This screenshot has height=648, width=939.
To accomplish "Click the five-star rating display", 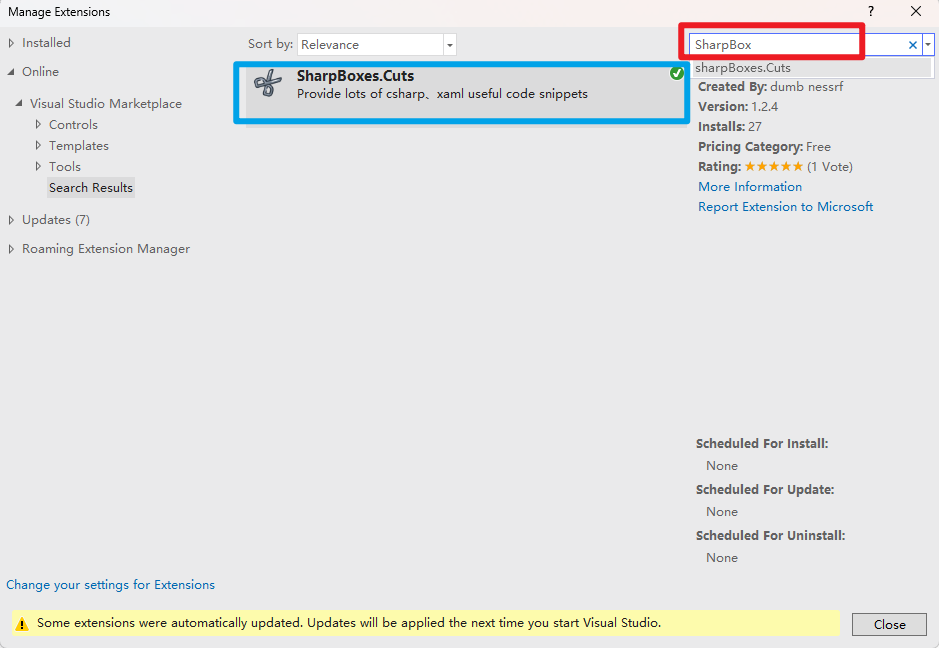I will (x=773, y=166).
